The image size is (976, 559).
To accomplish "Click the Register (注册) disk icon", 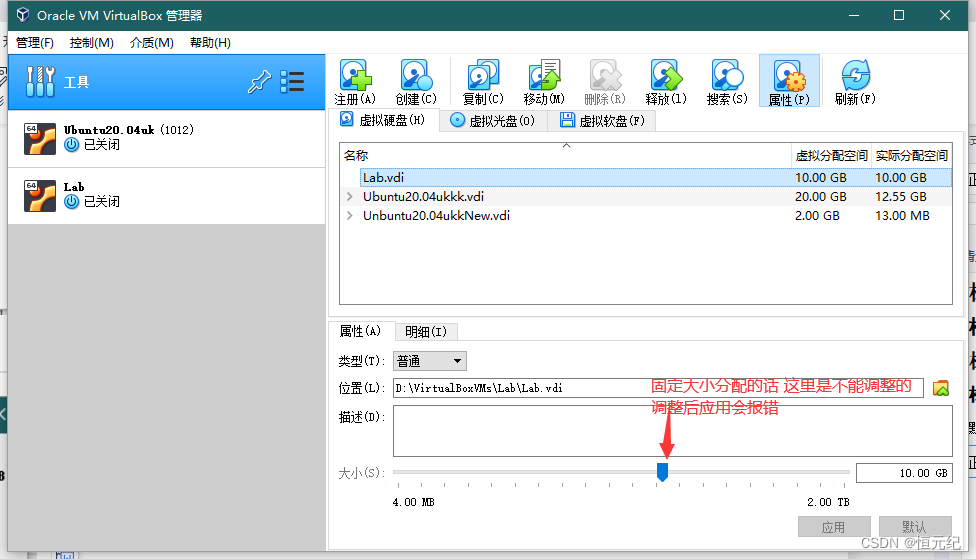I will 355,75.
